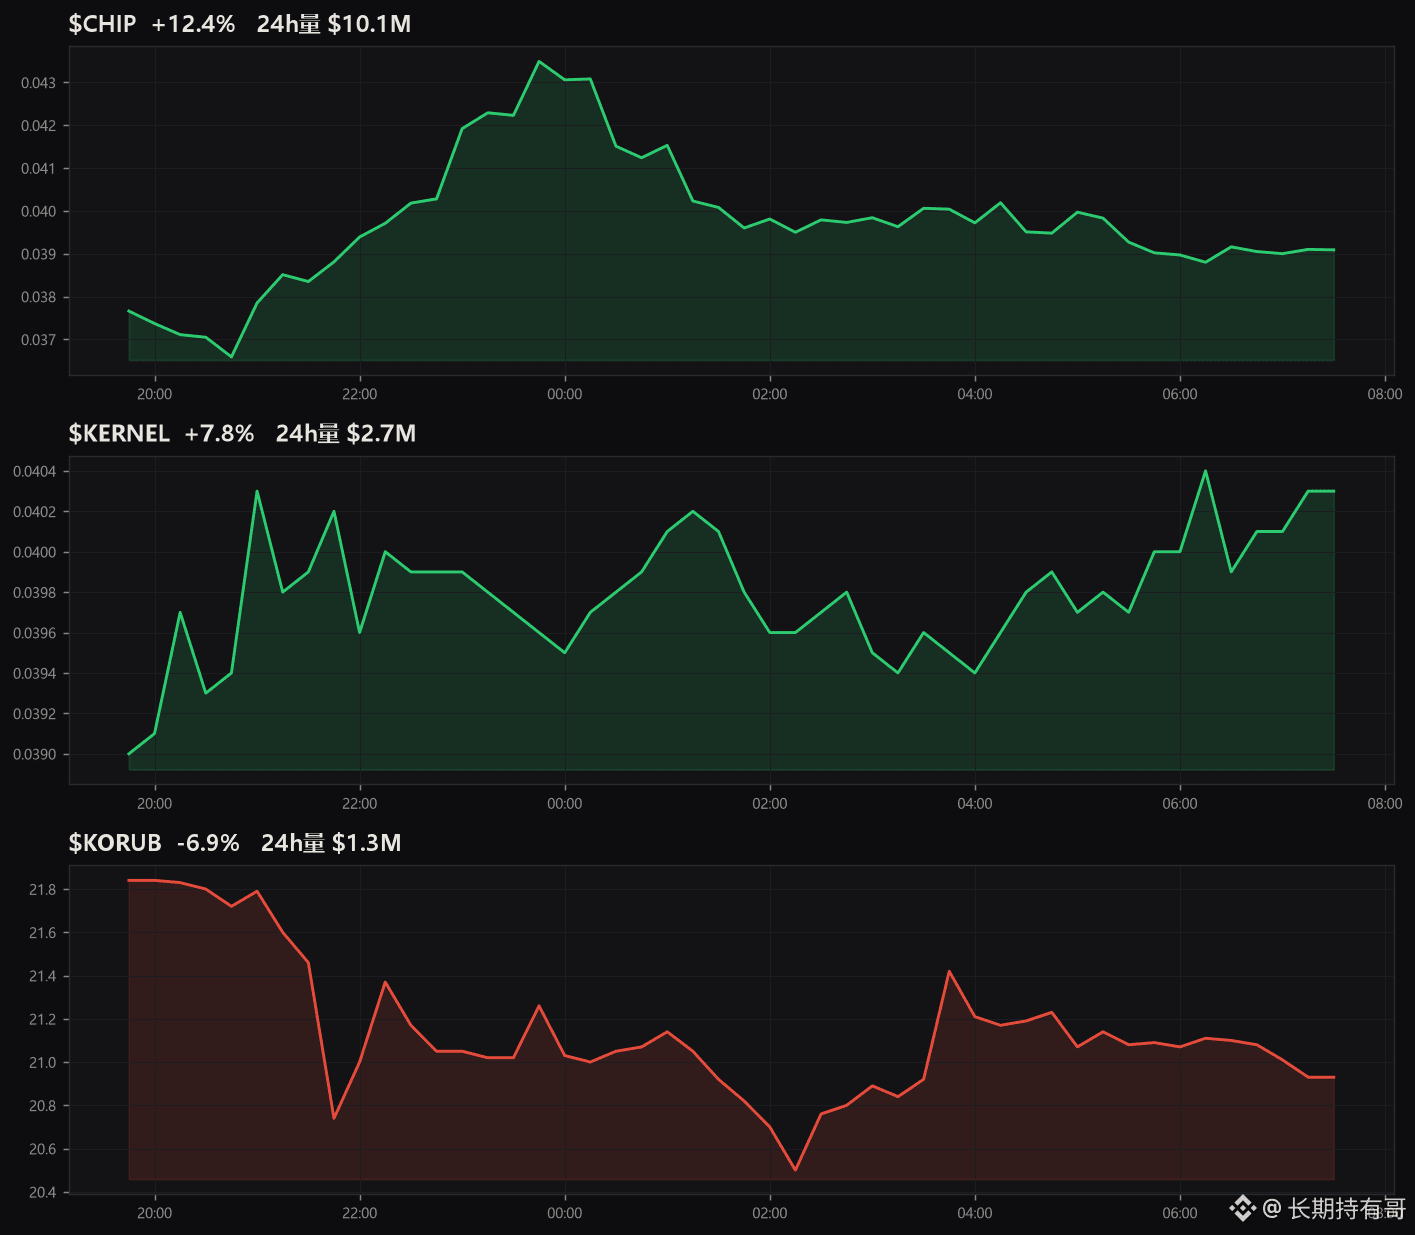Viewport: 1415px width, 1235px height.
Task: Click 20:00 on the $CHIP time axis
Action: tap(155, 394)
